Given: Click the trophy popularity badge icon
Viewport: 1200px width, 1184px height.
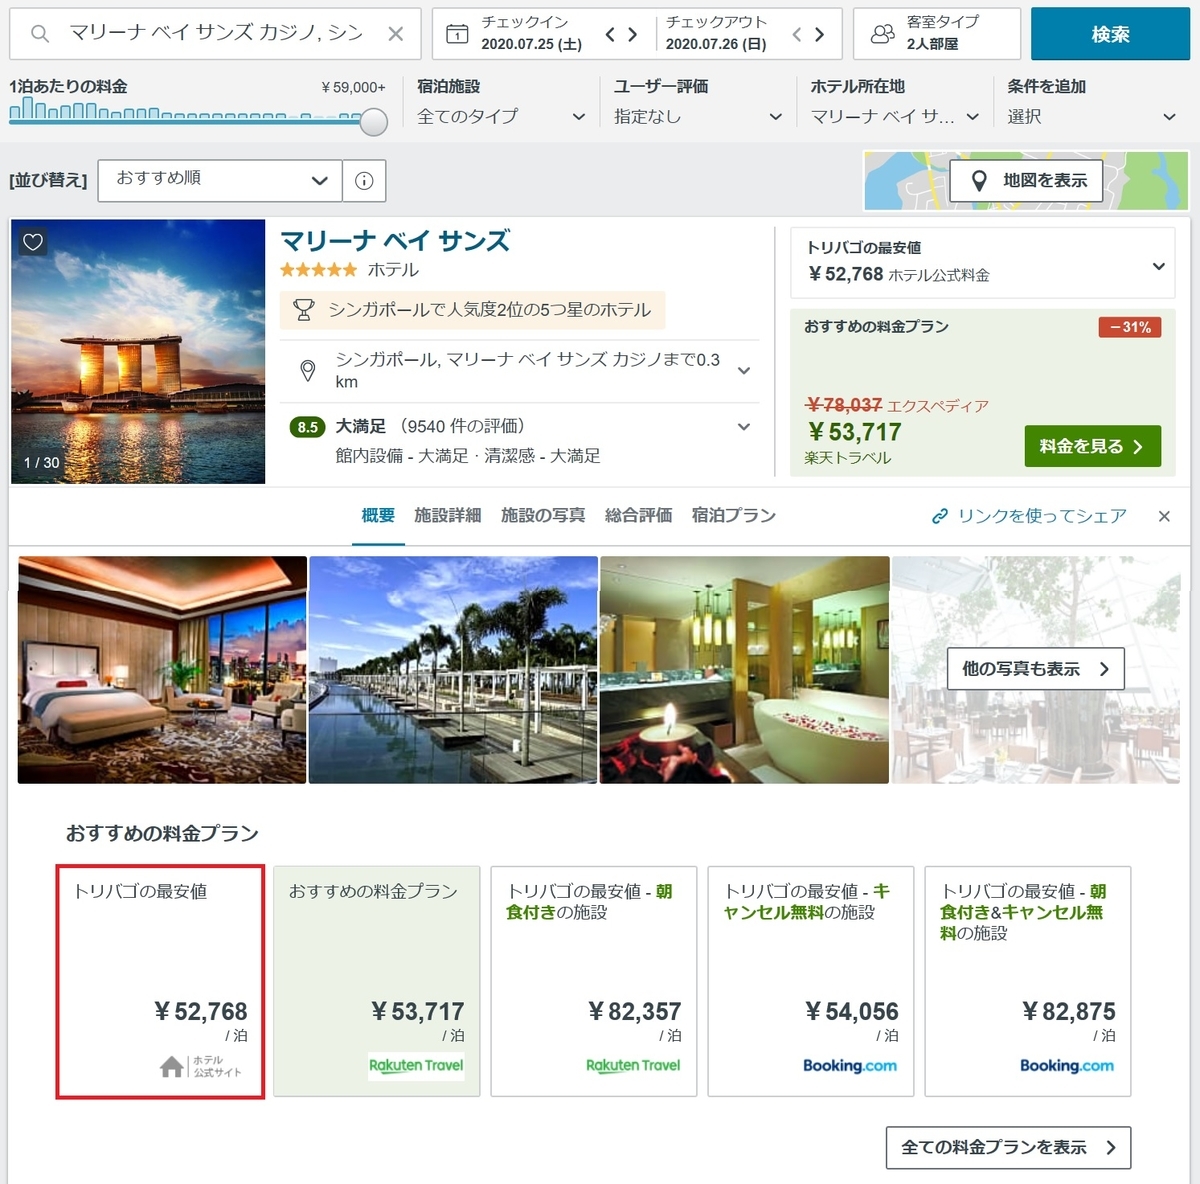Looking at the screenshot, I should click(x=303, y=310).
